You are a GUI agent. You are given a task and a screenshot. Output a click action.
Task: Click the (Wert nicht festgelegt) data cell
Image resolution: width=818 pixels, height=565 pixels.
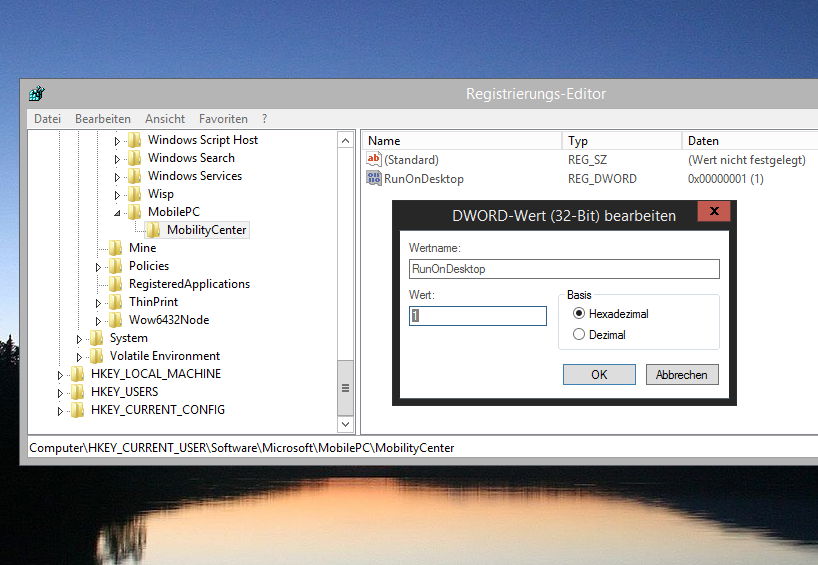(747, 160)
